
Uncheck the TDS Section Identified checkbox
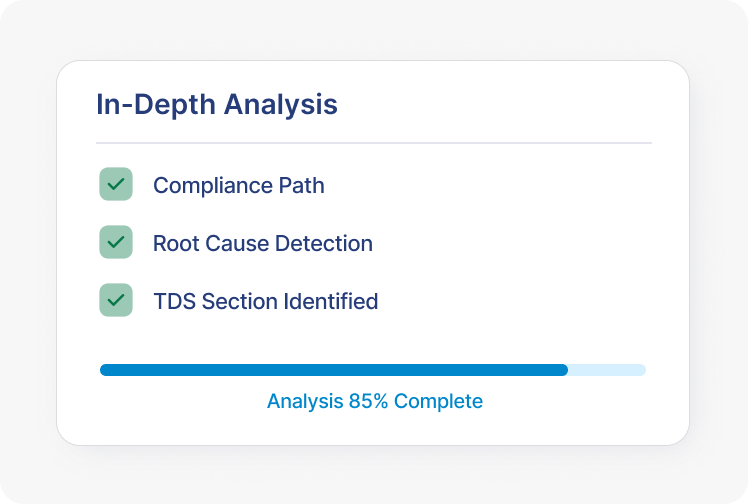116,300
